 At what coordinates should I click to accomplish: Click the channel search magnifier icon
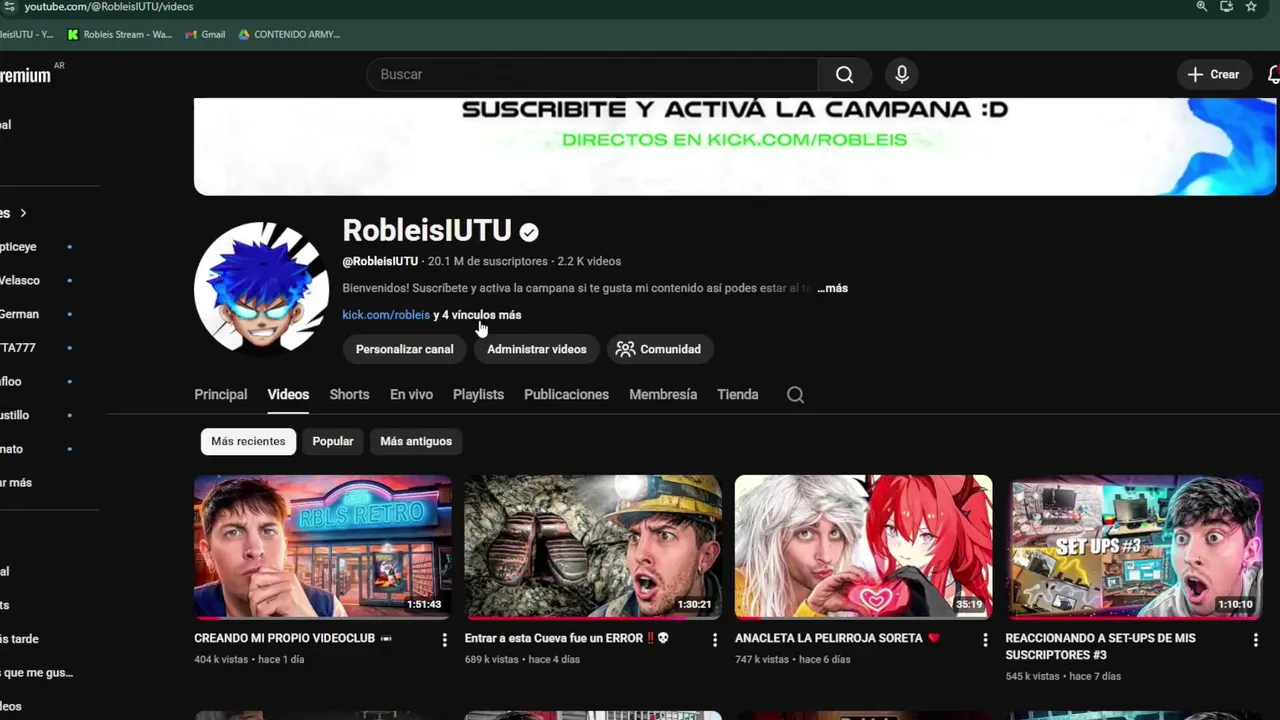click(795, 395)
